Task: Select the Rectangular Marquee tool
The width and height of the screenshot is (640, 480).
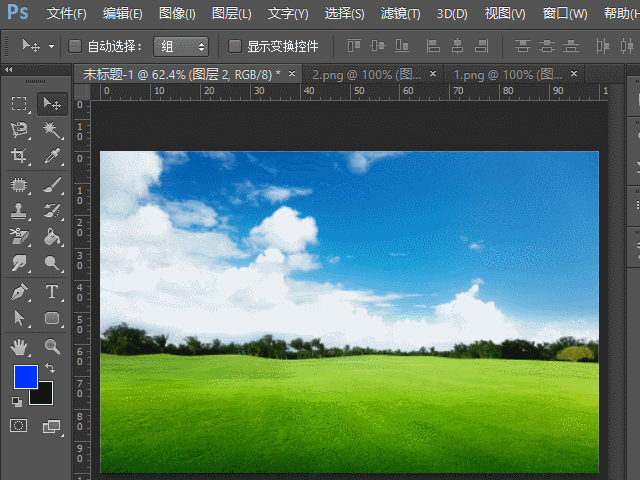Action: [19, 104]
